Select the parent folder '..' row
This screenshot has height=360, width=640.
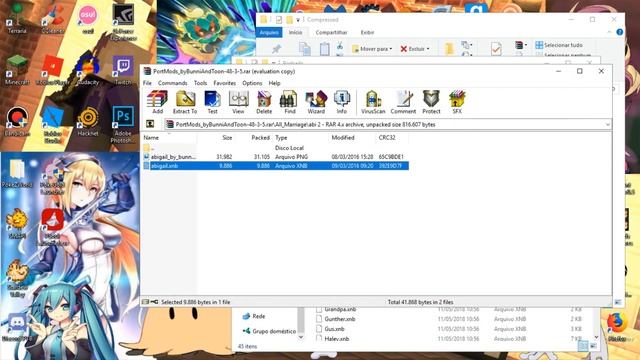276,148
